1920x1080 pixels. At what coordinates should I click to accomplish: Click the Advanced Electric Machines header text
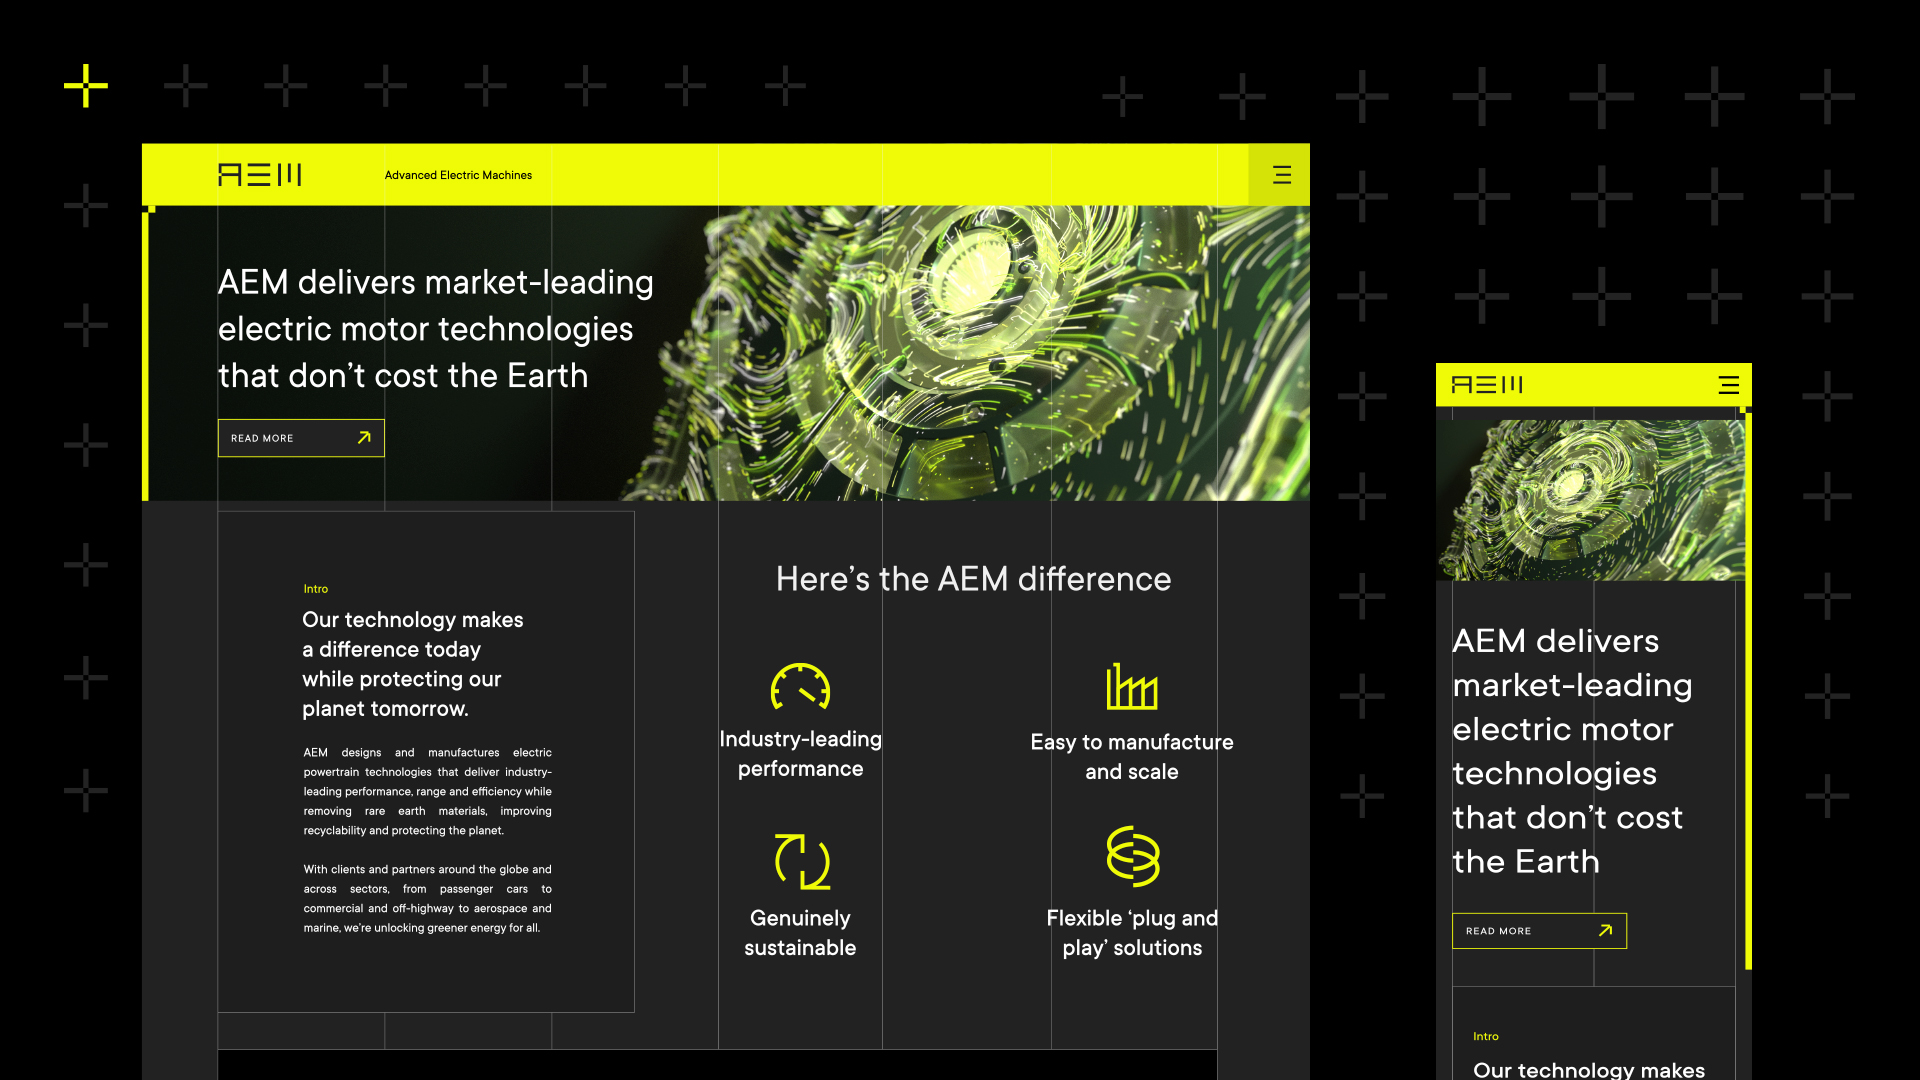458,175
